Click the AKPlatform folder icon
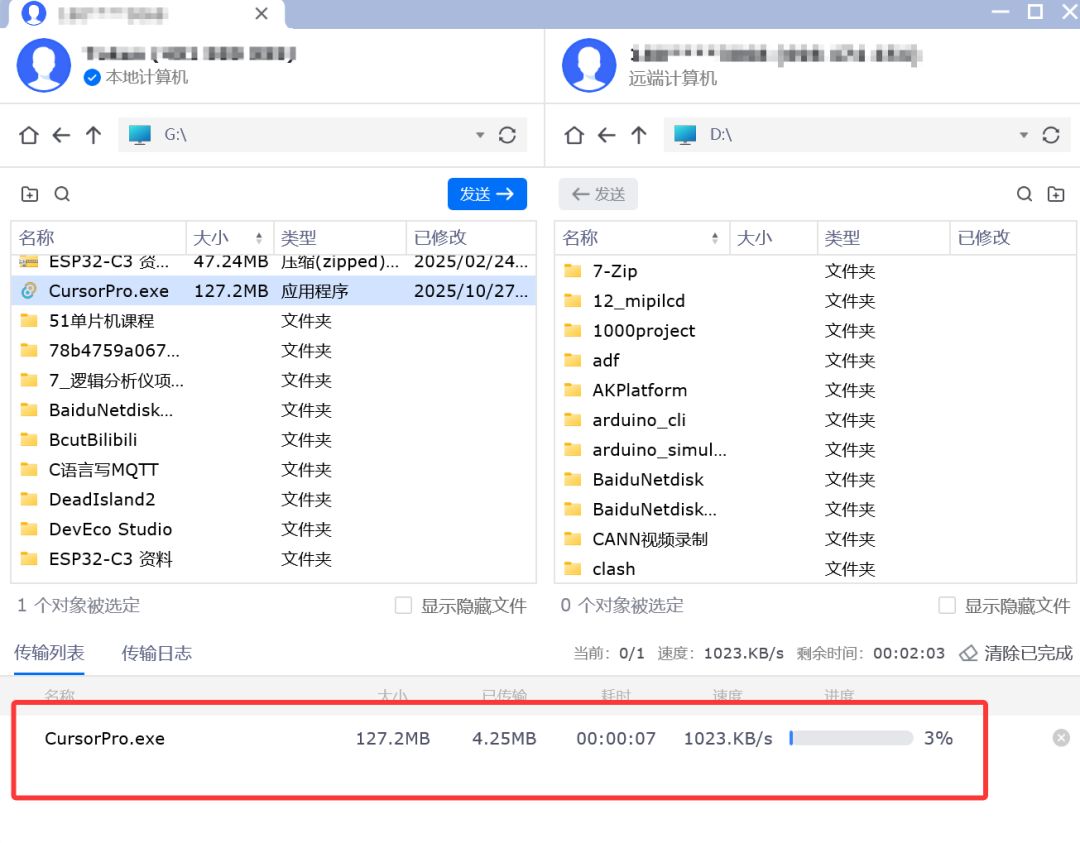Viewport: 1080px width, 843px height. coord(572,390)
